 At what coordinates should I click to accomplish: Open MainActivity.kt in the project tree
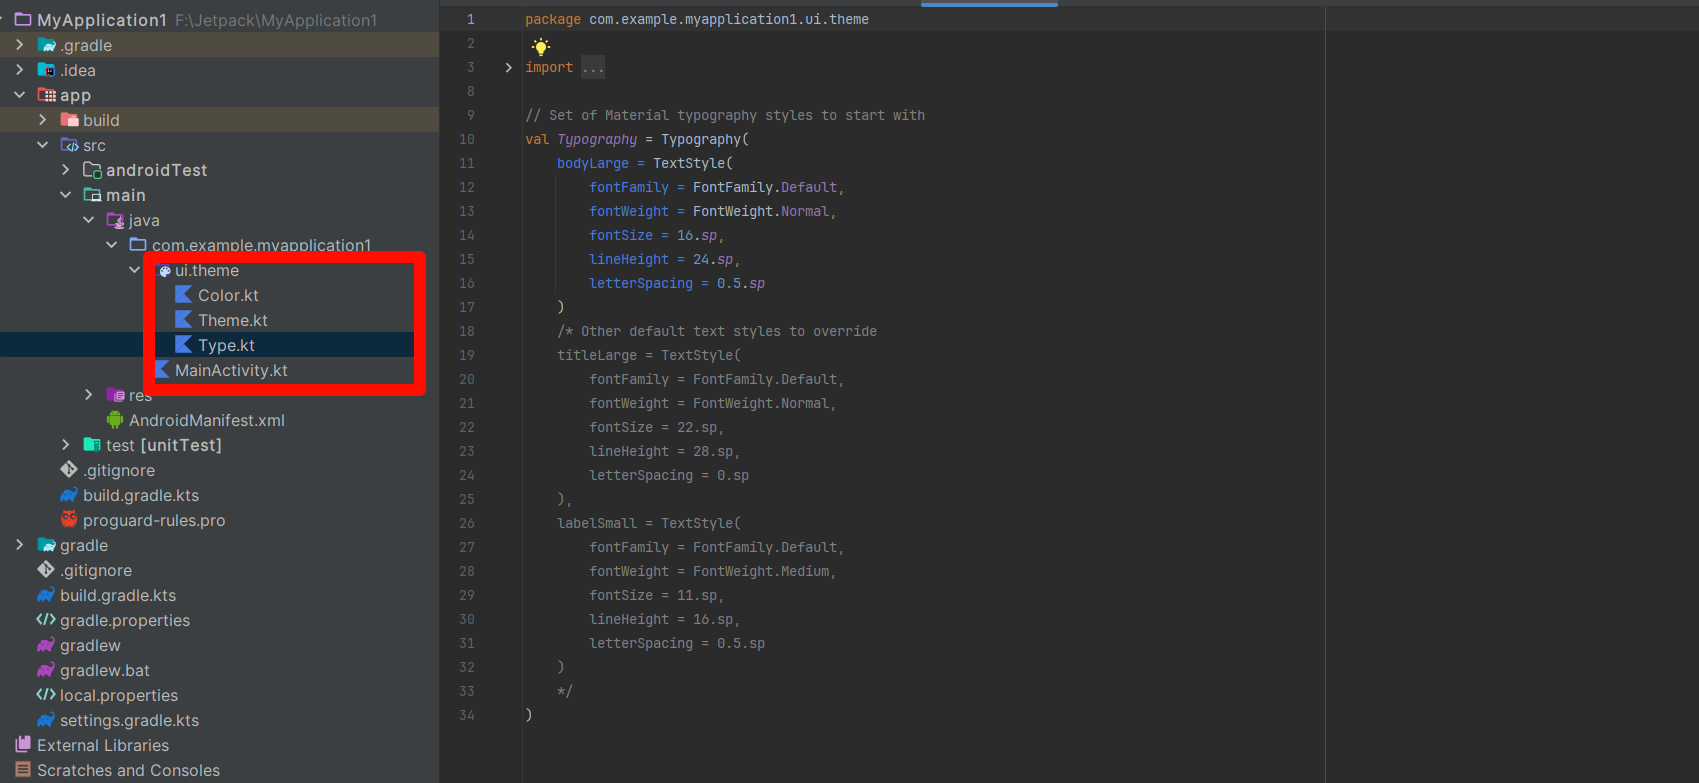231,370
